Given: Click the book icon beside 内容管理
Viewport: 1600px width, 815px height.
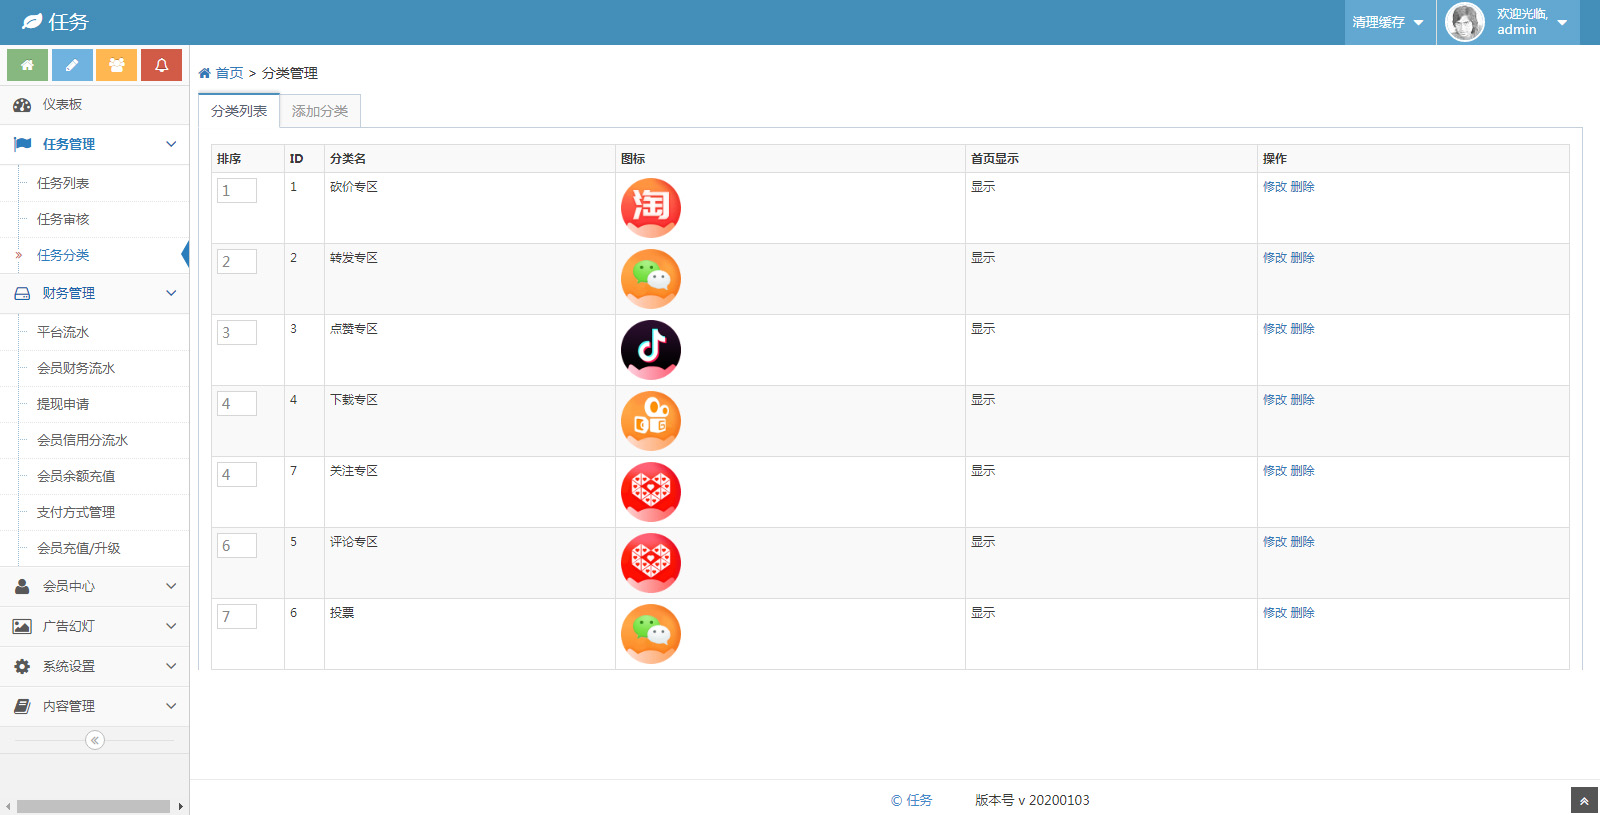Looking at the screenshot, I should point(22,706).
